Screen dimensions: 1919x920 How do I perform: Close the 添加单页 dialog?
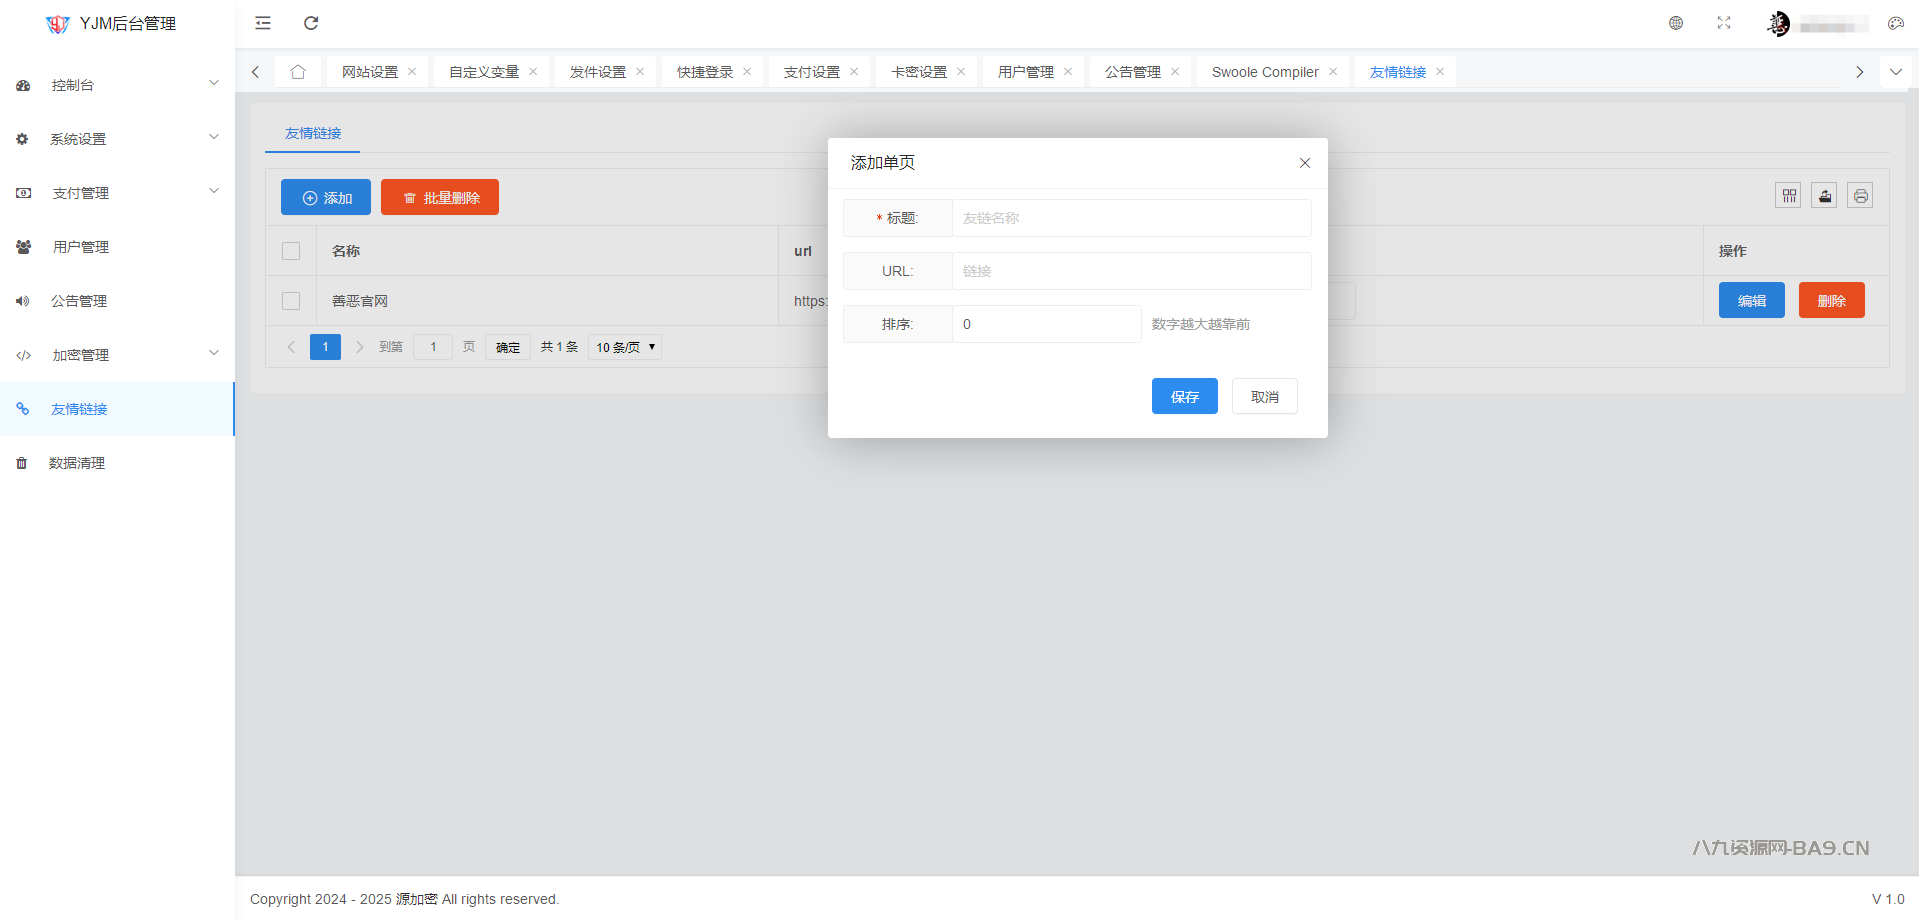pos(1305,163)
